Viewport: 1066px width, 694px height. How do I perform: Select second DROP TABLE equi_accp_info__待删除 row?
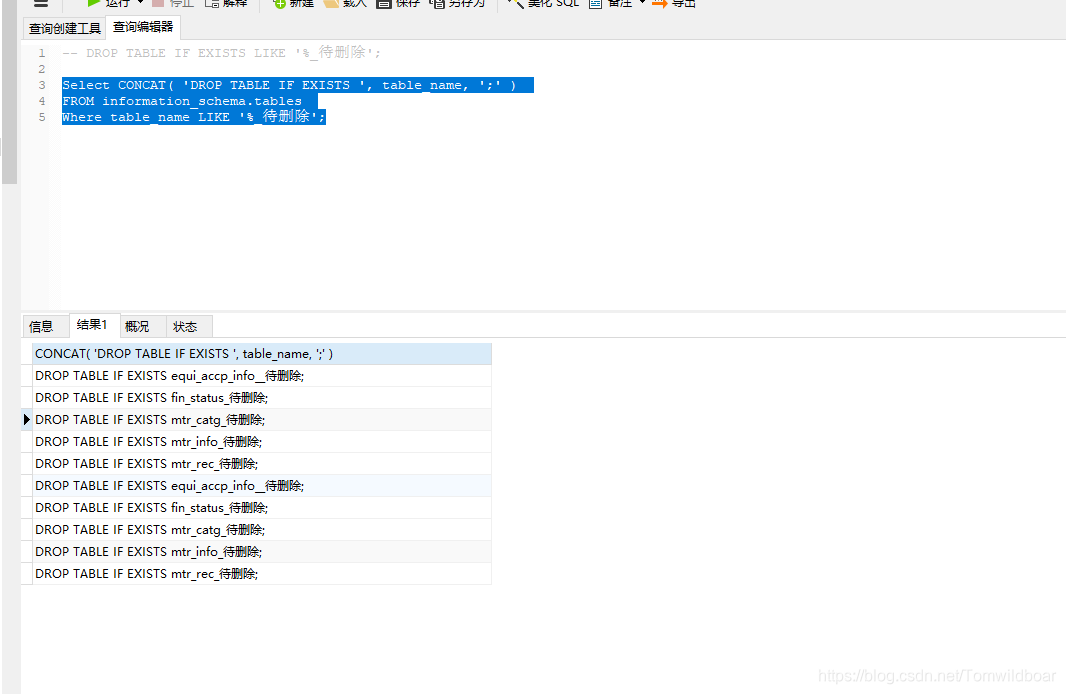coord(262,486)
